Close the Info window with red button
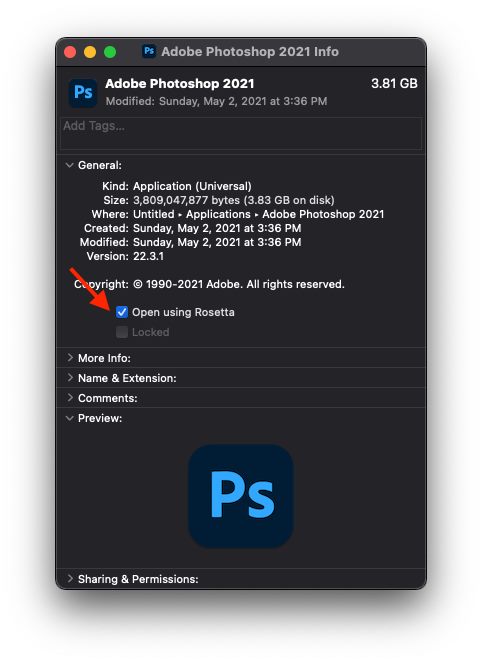The height and width of the screenshot is (663, 482). click(70, 52)
